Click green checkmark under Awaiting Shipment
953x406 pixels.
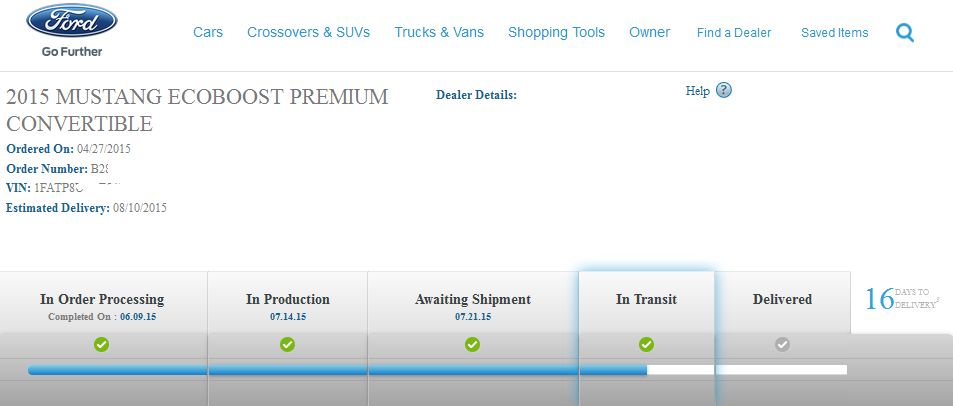coord(472,345)
